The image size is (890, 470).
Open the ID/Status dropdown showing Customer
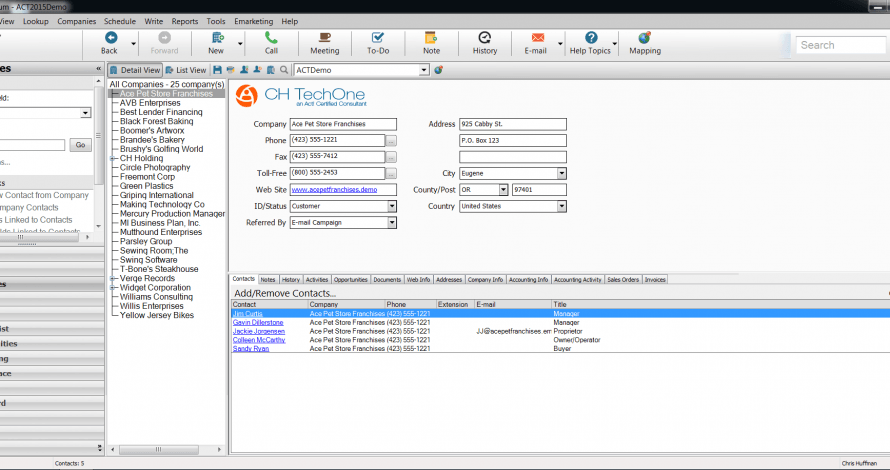pyautogui.click(x=392, y=206)
